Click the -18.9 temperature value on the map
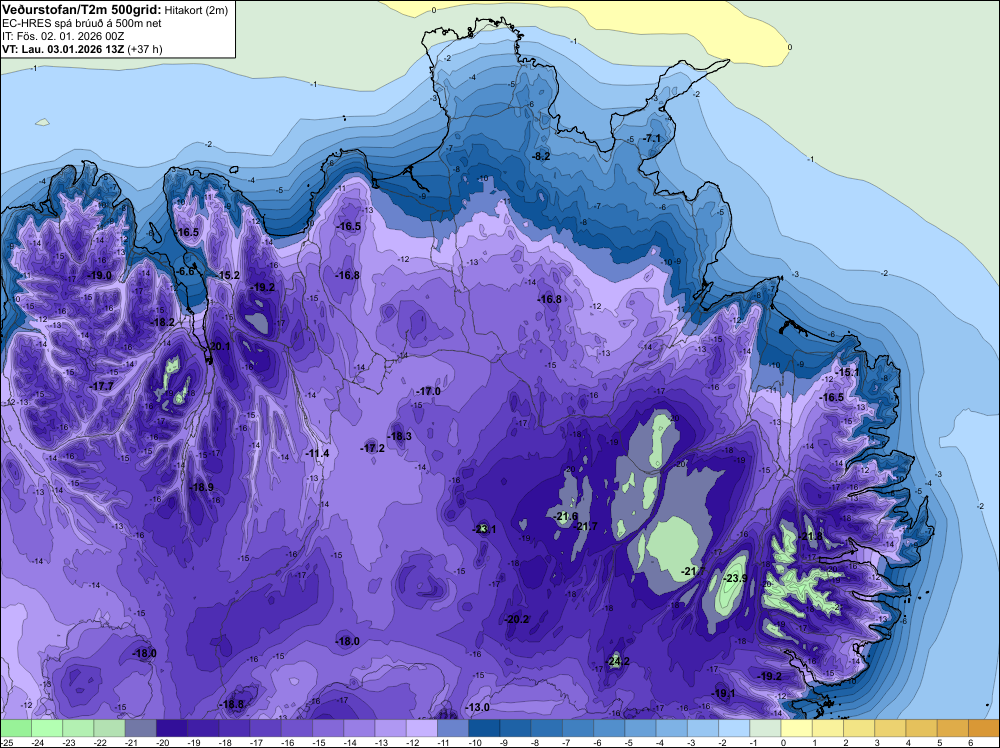Viewport: 1000px width, 748px height. point(201,487)
